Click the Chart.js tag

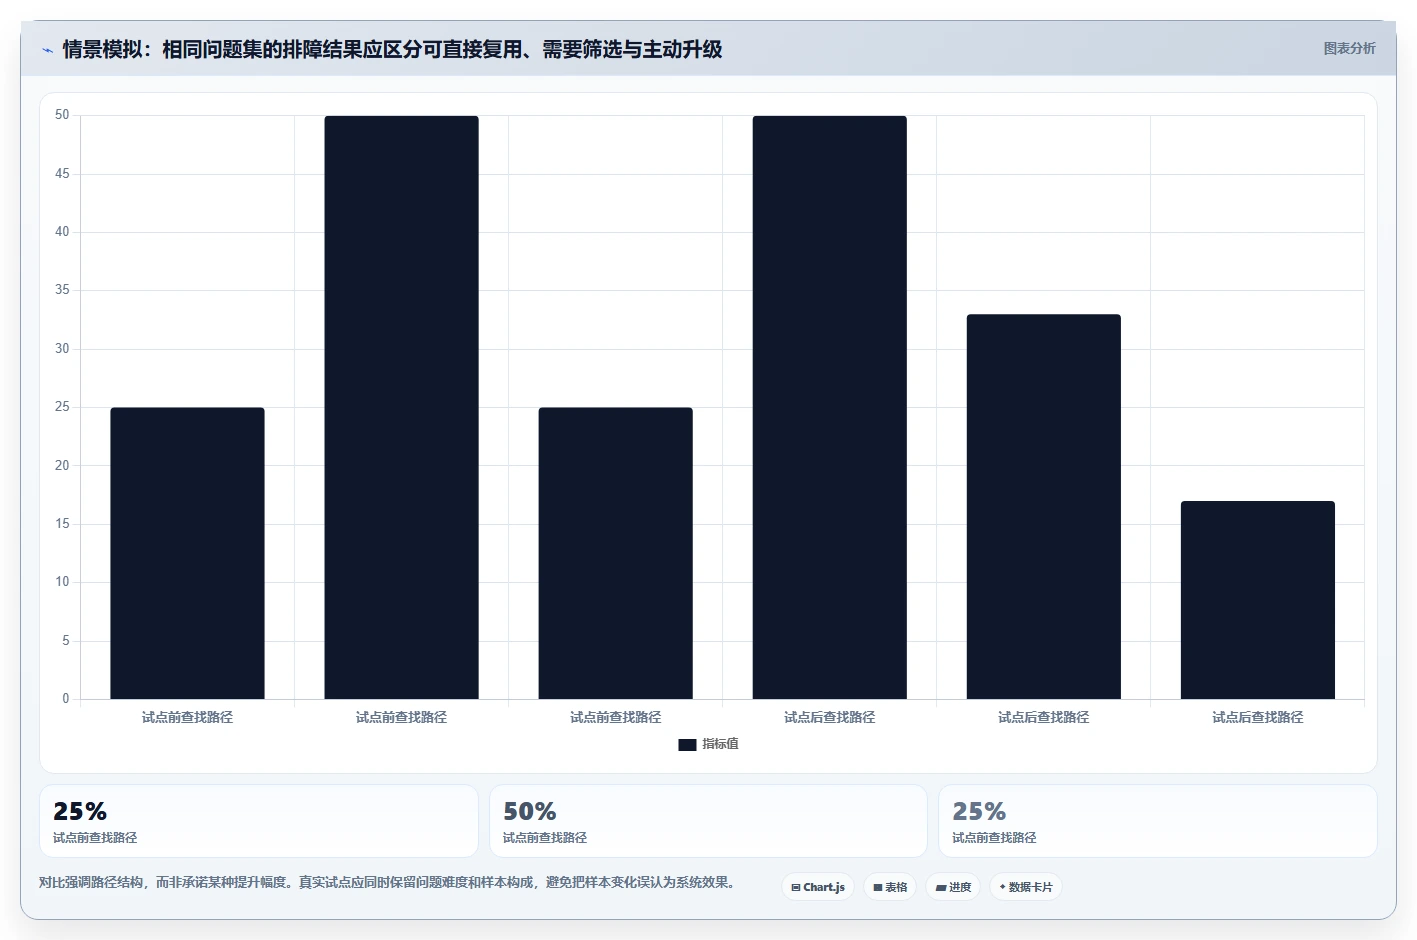point(818,887)
